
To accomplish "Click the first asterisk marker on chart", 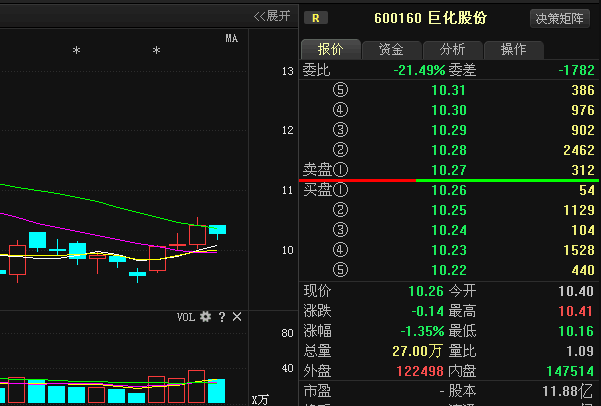I will point(77,51).
